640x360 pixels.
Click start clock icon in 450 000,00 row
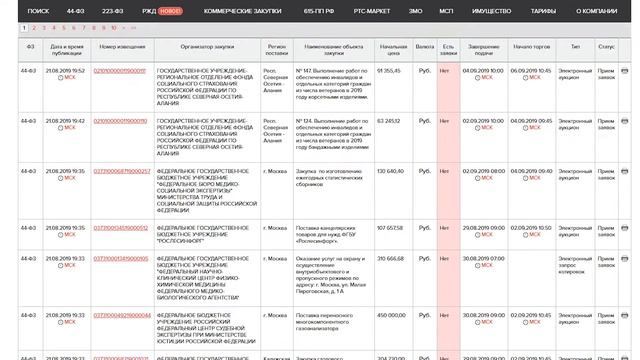pyautogui.click(x=525, y=322)
